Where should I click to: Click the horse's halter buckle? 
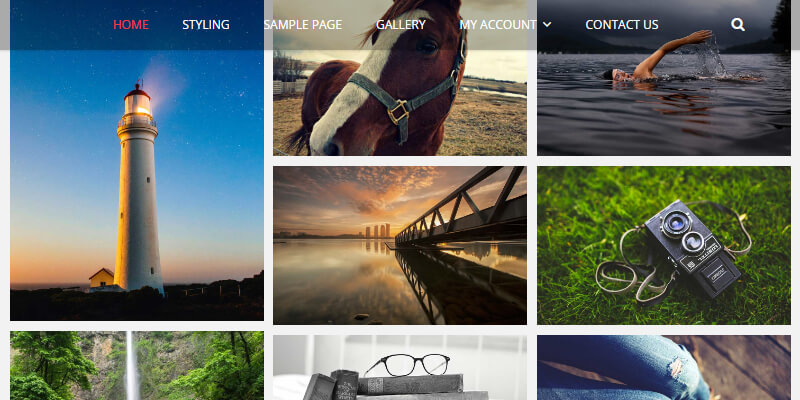click(x=398, y=112)
